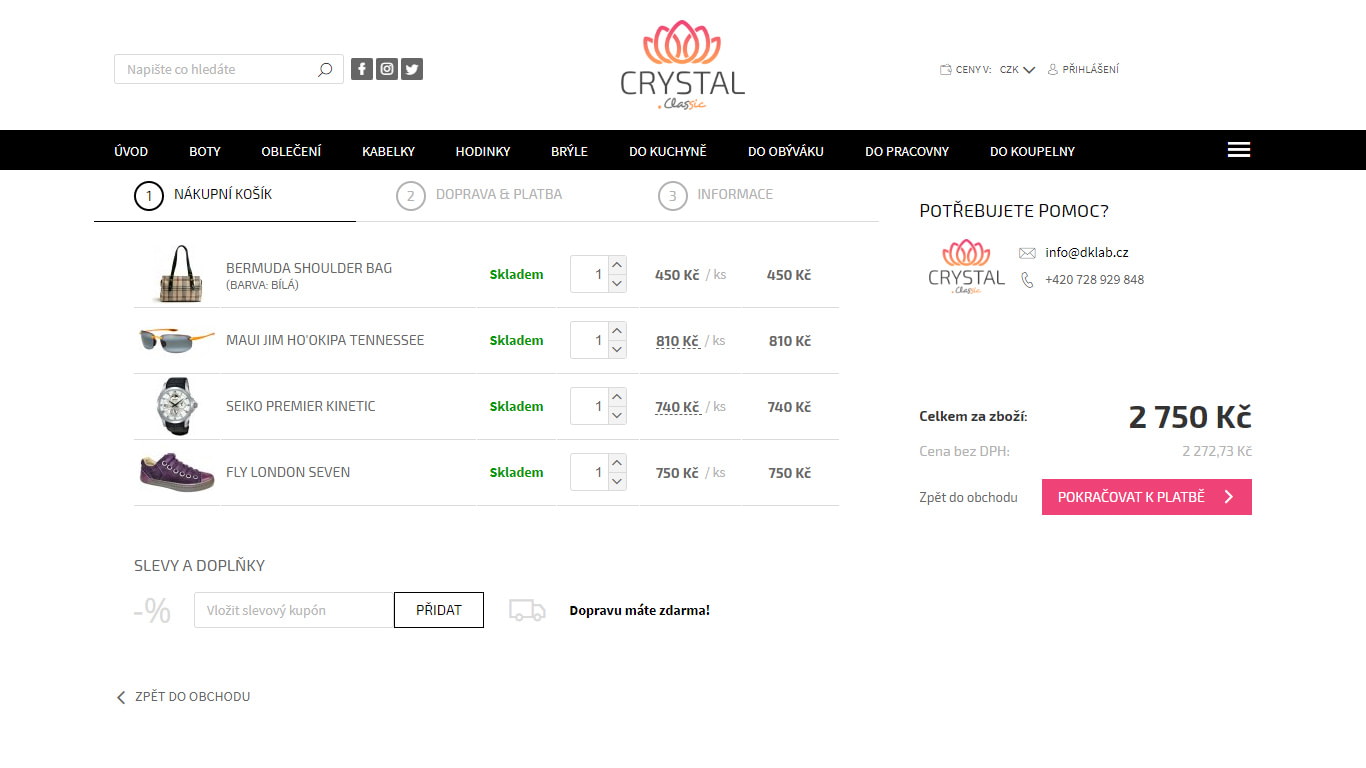
Task: Open Seiko Premier Kinetic product link
Action: tap(301, 406)
